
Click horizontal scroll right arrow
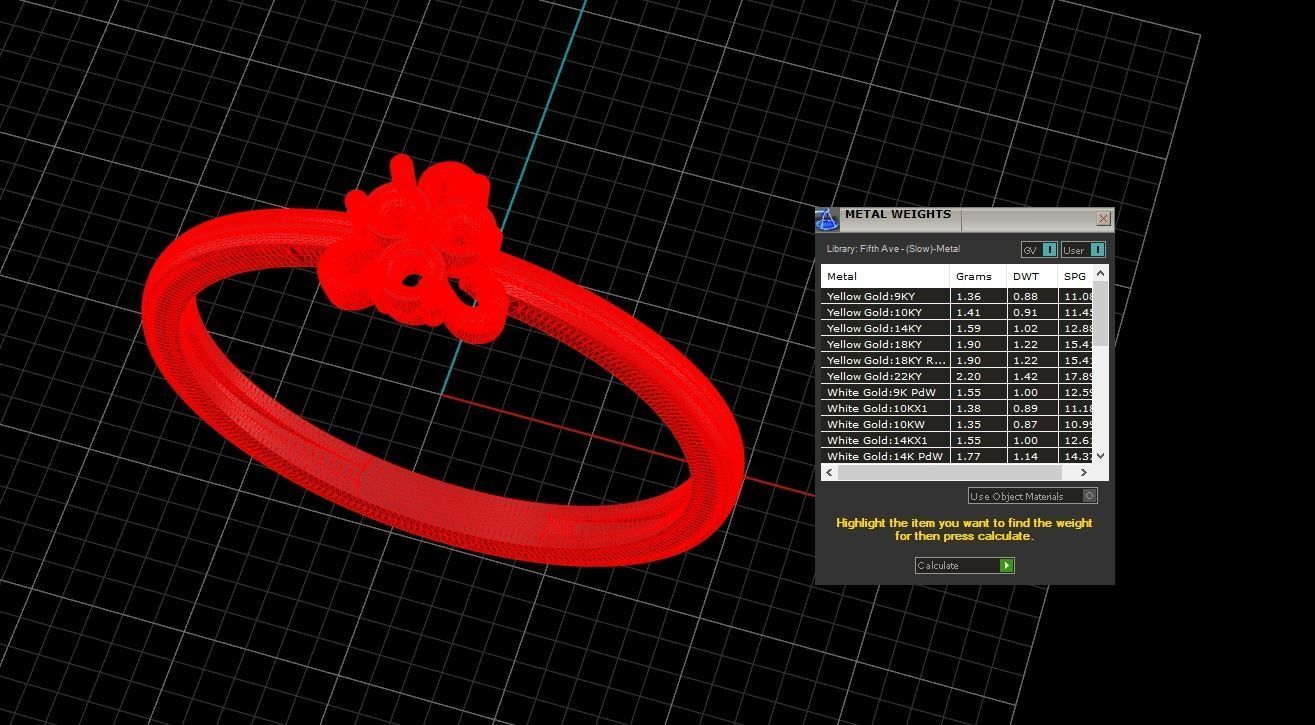point(1084,472)
